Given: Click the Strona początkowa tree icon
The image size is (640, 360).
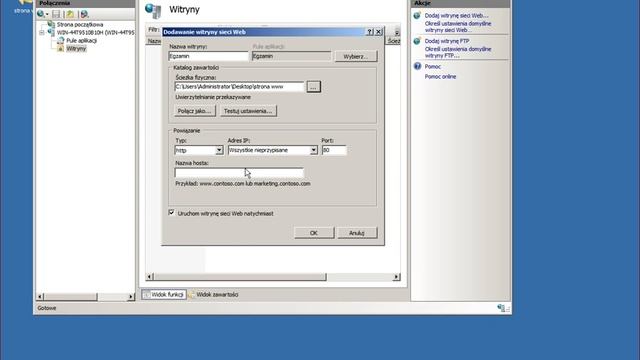Looking at the screenshot, I should 51,24.
